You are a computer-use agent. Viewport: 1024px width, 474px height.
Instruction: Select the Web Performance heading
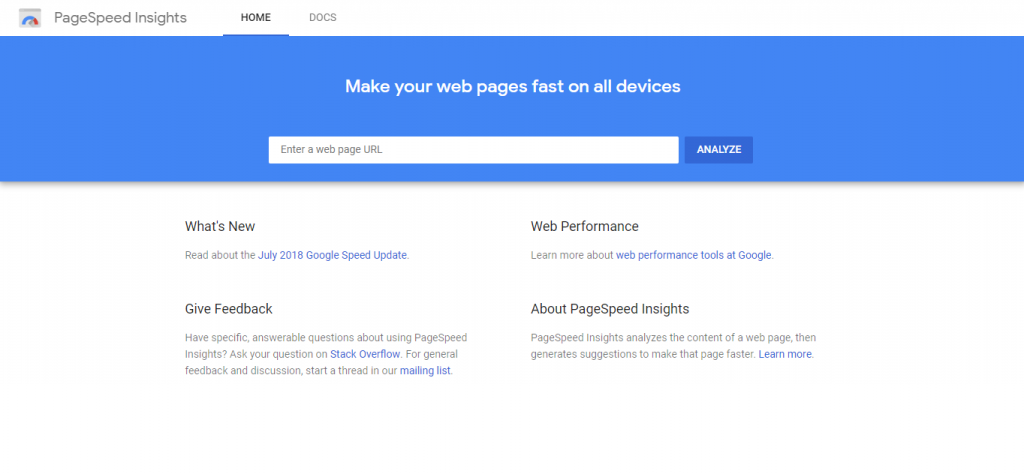point(584,226)
